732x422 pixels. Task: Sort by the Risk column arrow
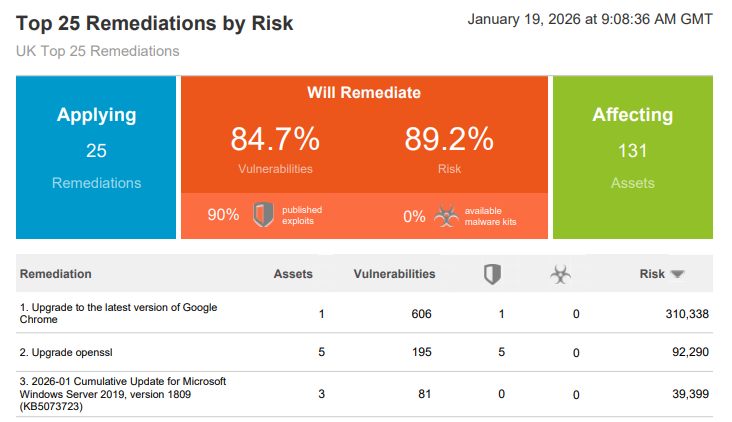pos(677,274)
